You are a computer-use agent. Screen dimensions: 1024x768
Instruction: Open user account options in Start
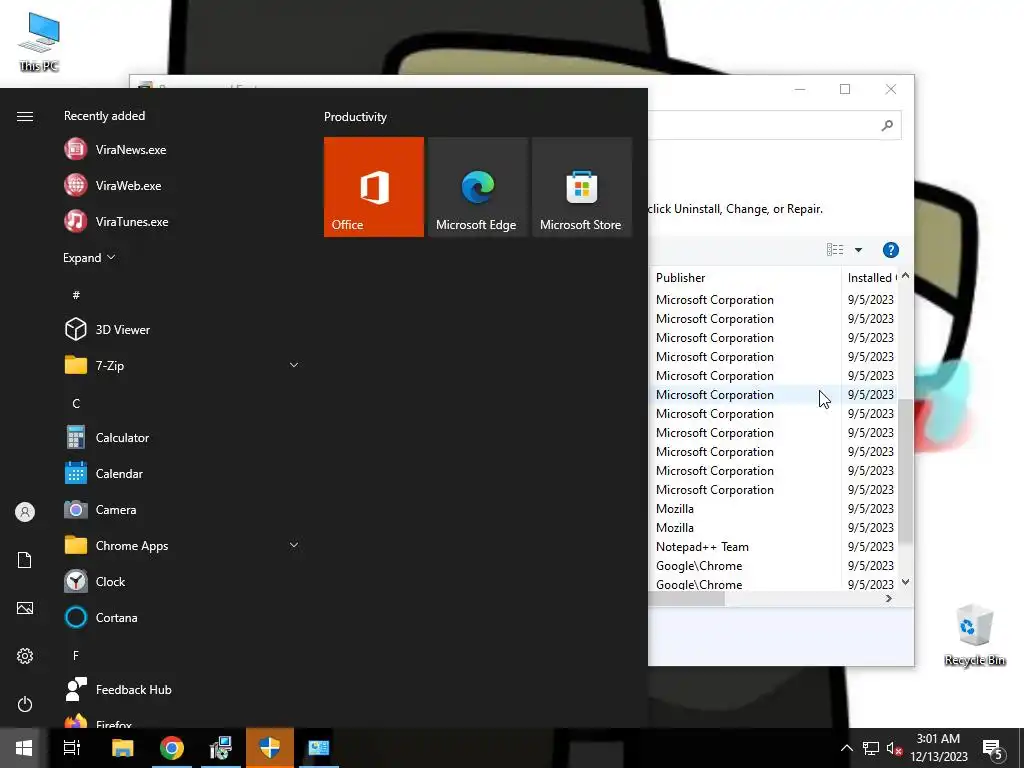pyautogui.click(x=25, y=512)
